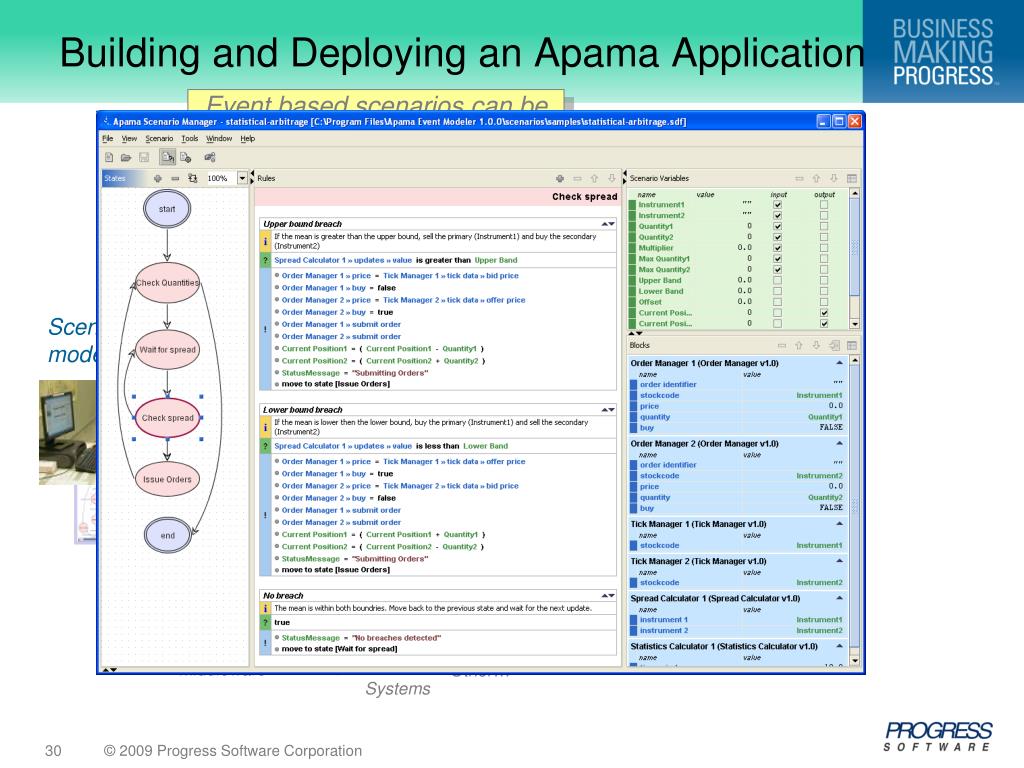Check output checkbox for Quantity2
This screenshot has width=1024, height=768.
824,237
